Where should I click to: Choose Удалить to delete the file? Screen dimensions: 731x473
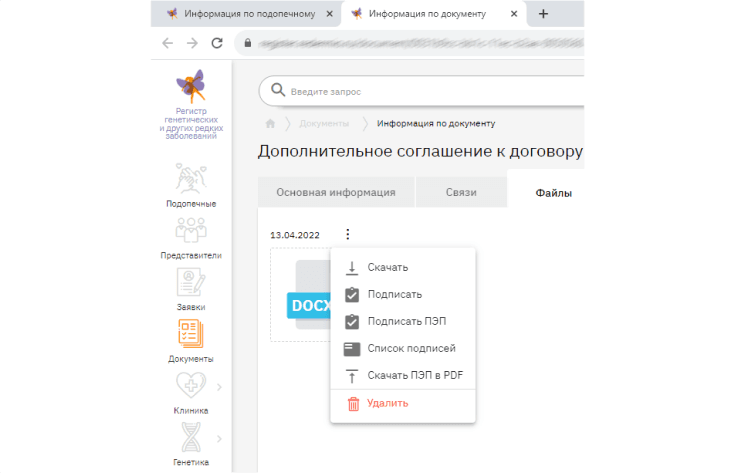(403, 404)
